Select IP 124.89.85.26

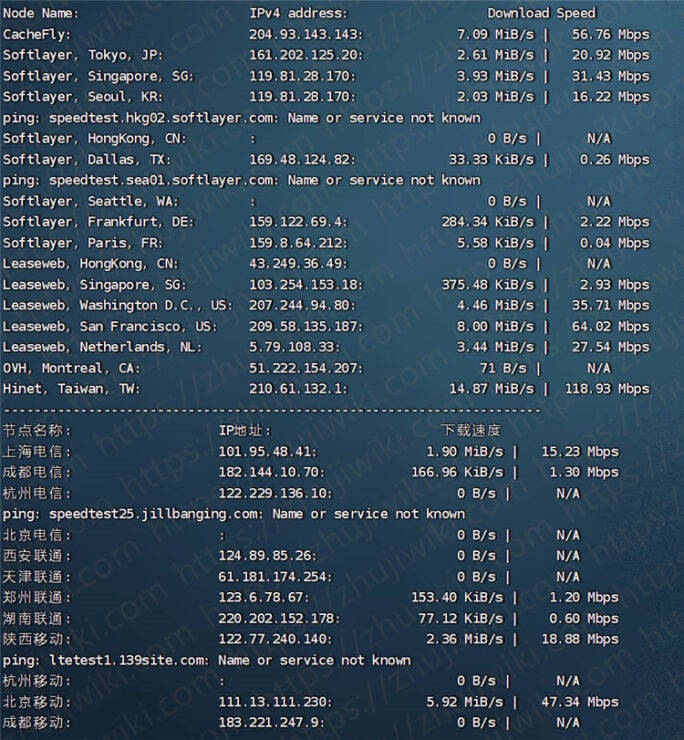click(x=268, y=556)
